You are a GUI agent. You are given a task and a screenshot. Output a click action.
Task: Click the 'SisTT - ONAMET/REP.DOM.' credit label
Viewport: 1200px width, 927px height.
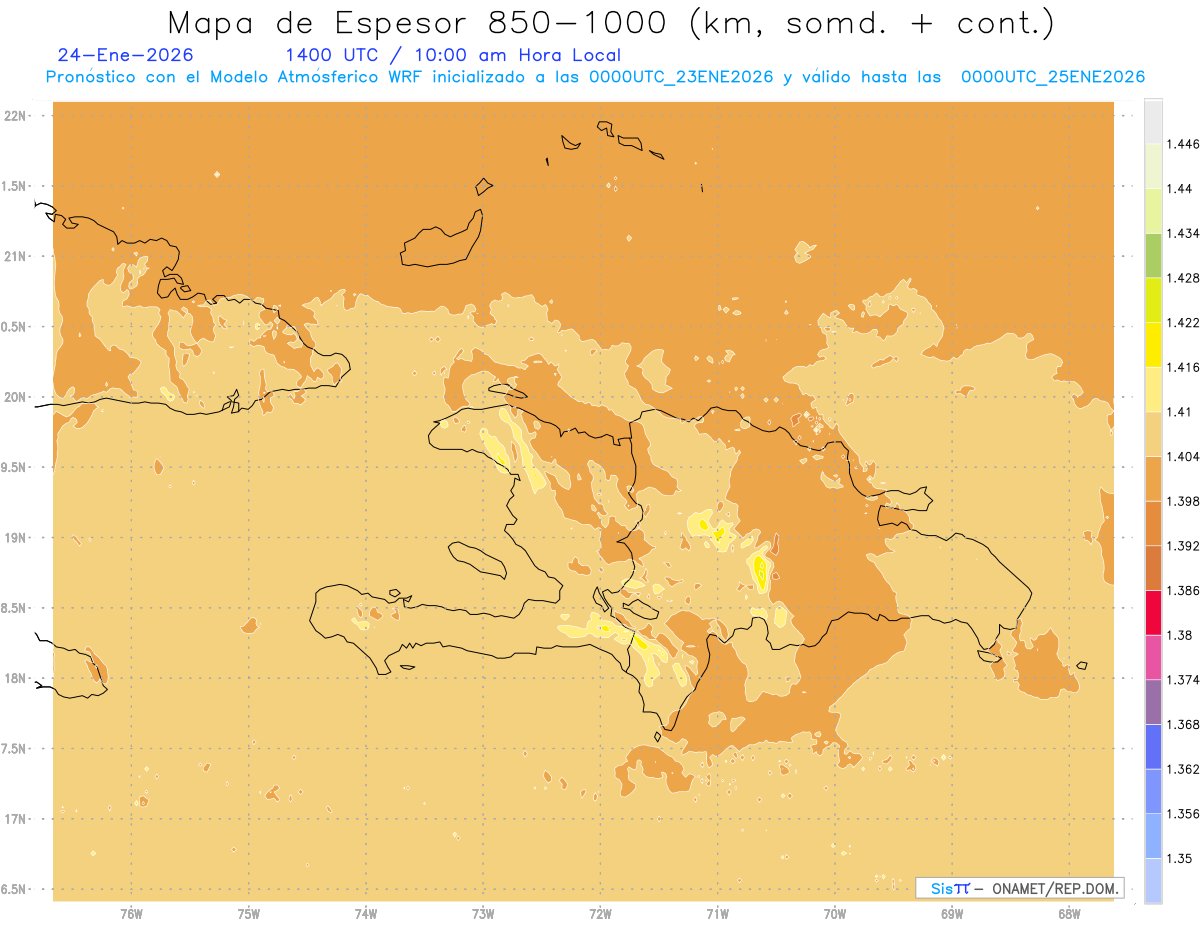pyautogui.click(x=1019, y=888)
